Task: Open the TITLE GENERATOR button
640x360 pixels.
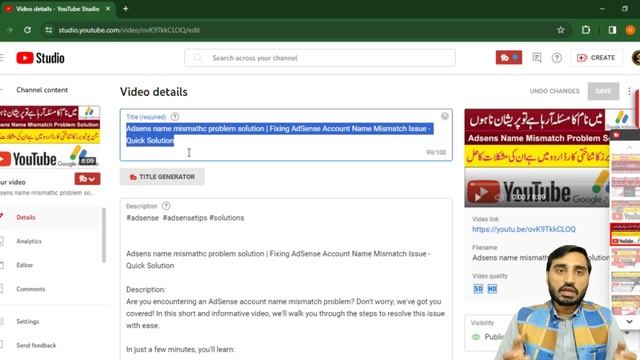Action: [162, 177]
